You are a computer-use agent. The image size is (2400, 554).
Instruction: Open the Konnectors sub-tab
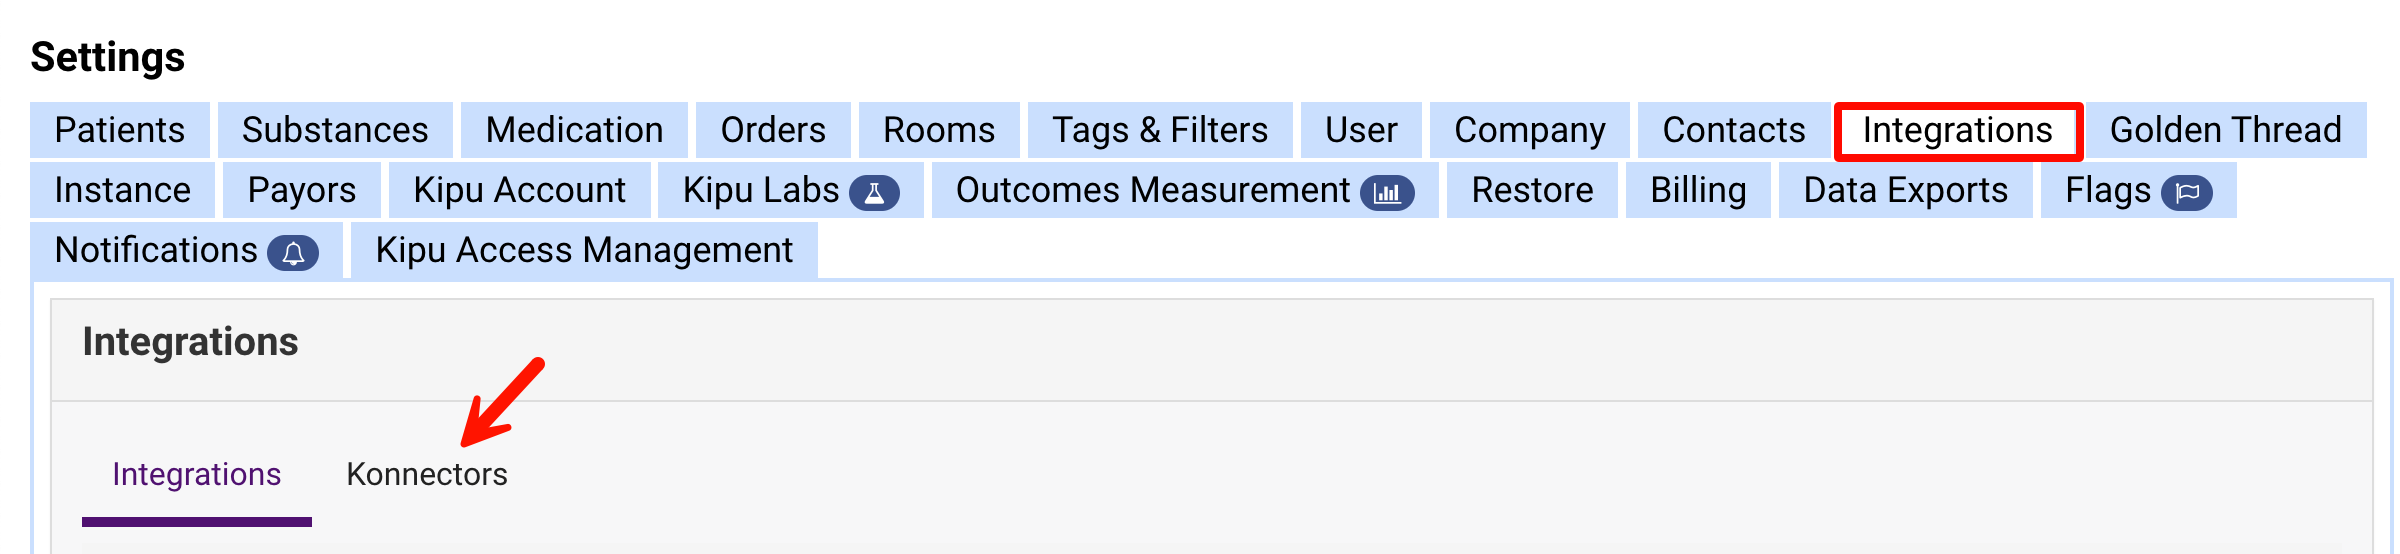pos(427,474)
